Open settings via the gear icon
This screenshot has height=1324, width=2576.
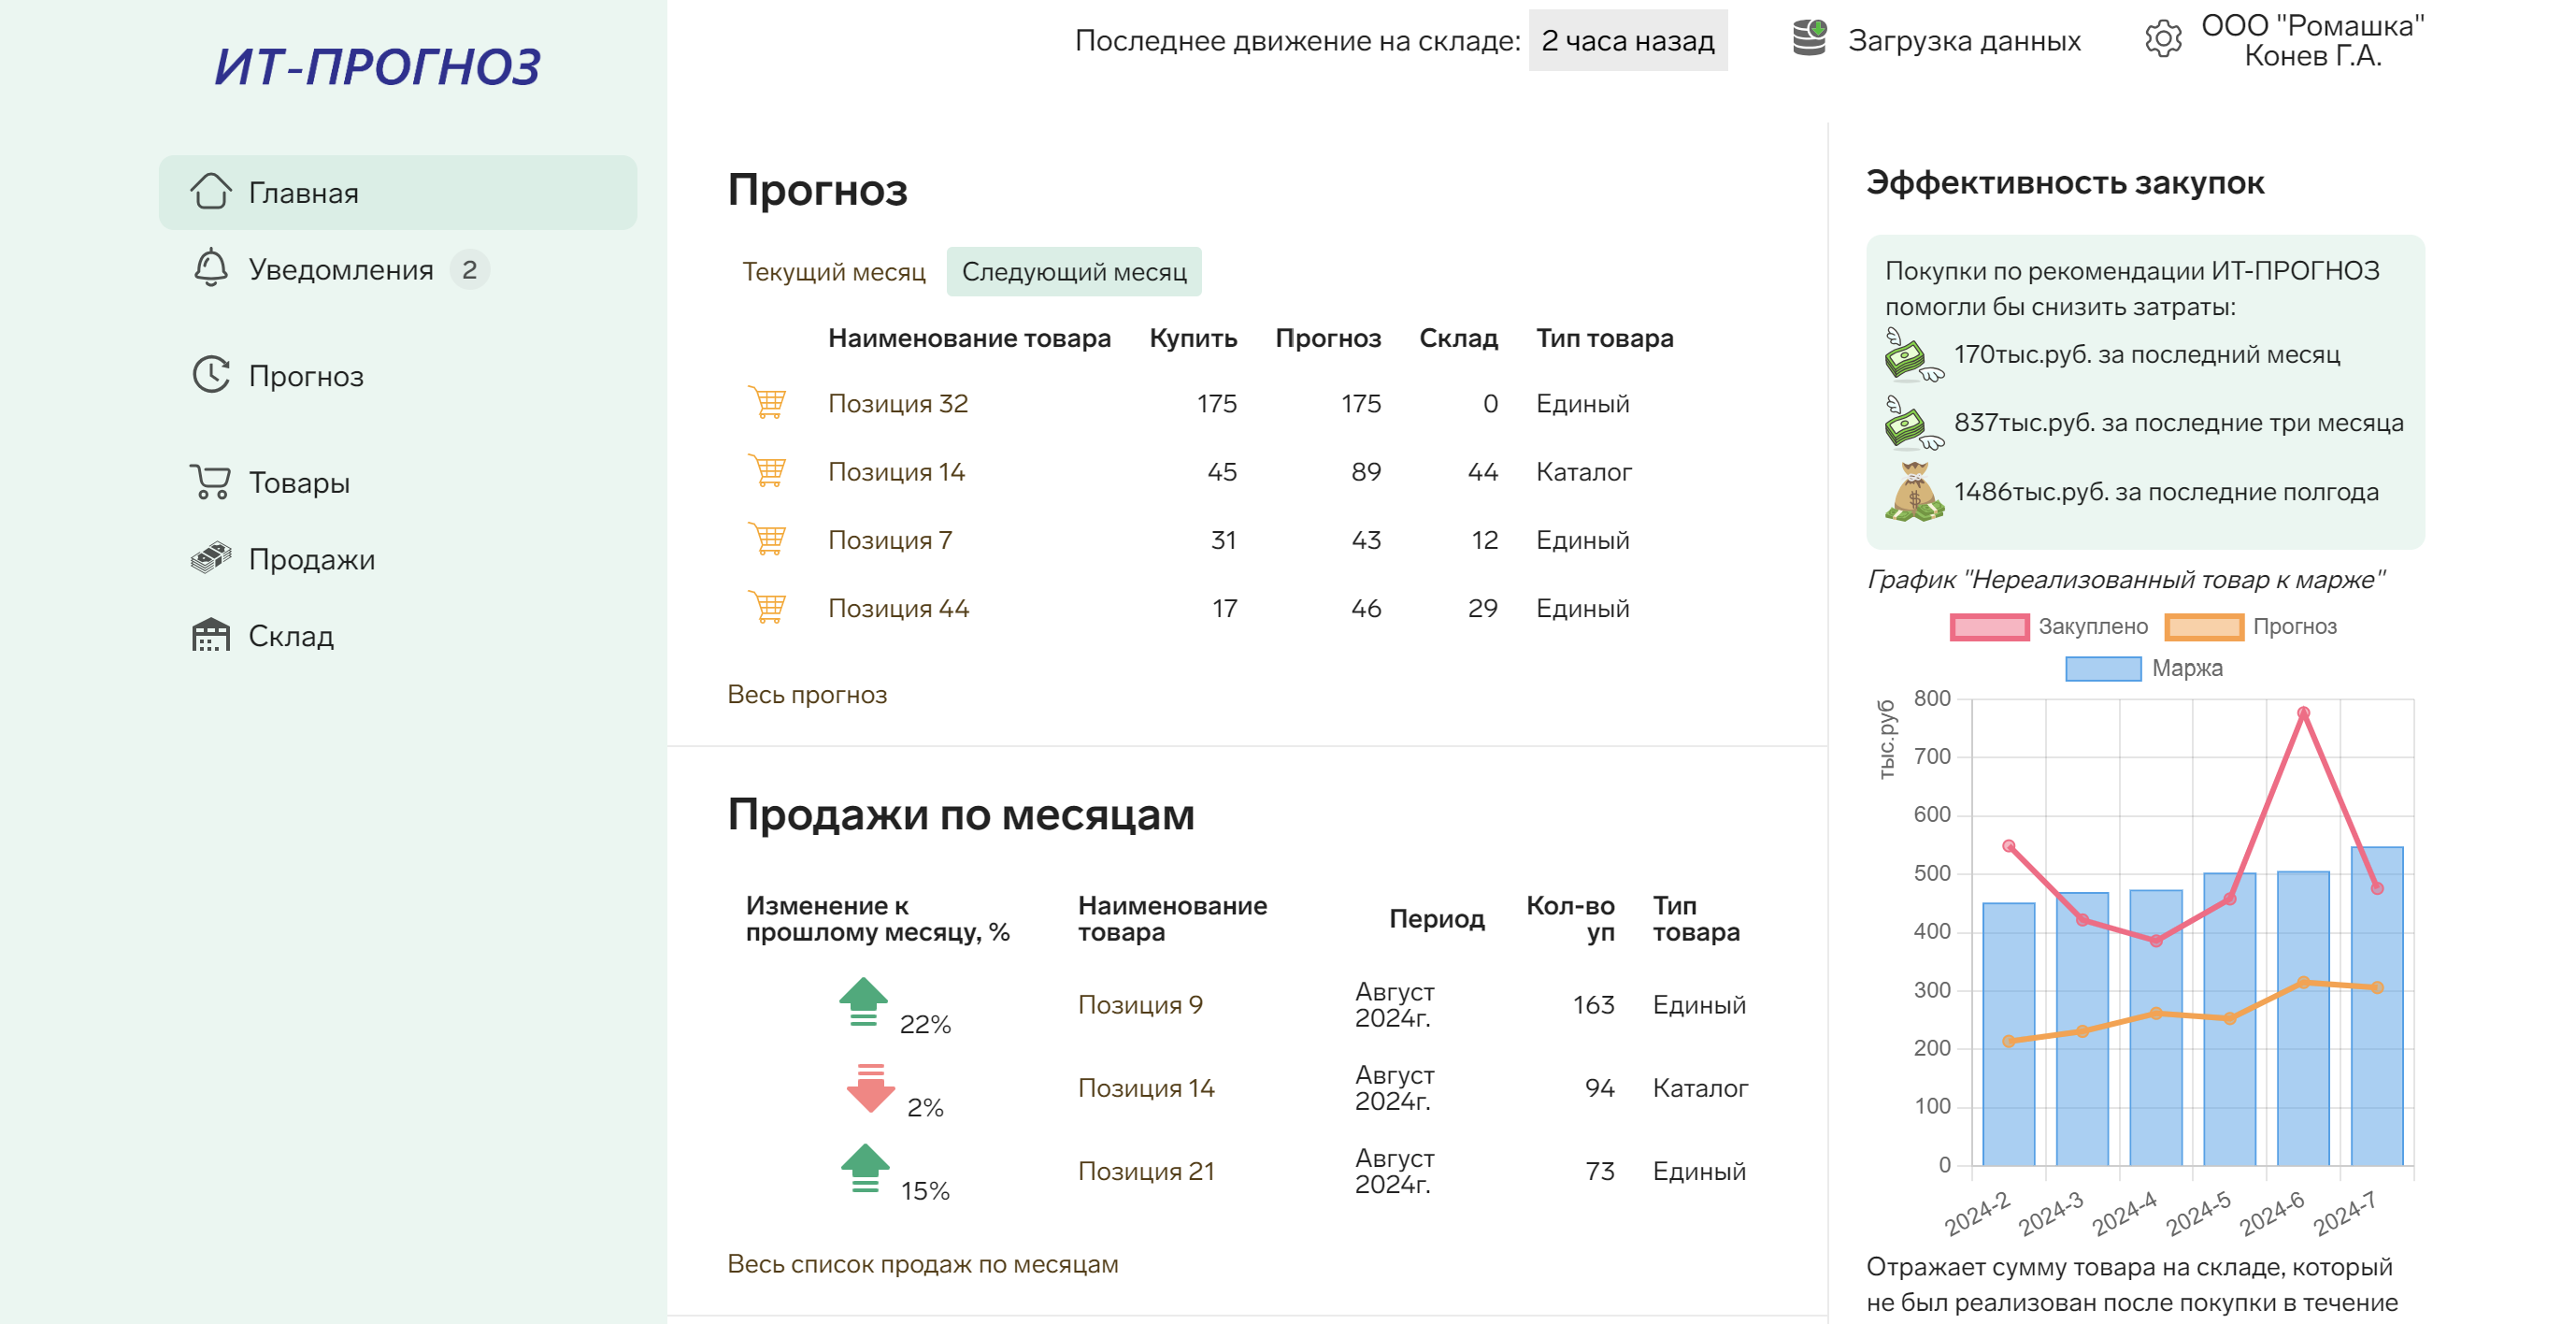(2163, 39)
